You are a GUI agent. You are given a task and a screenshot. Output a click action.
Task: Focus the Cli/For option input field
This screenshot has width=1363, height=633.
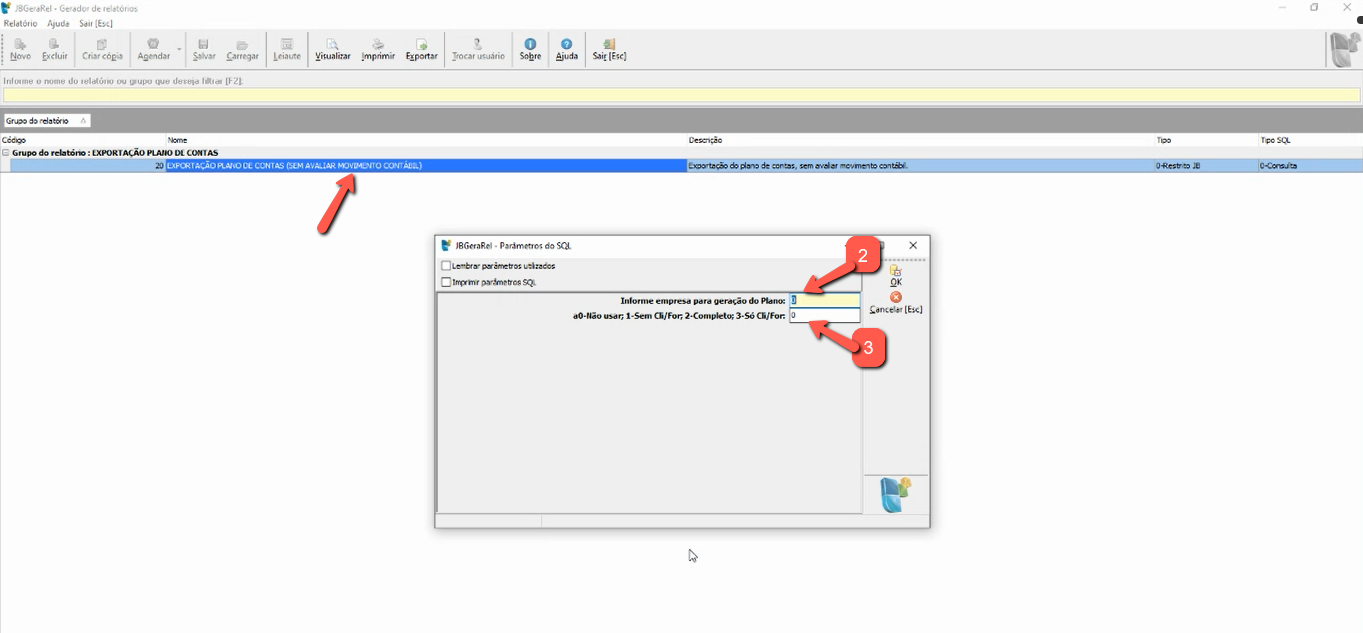point(824,316)
